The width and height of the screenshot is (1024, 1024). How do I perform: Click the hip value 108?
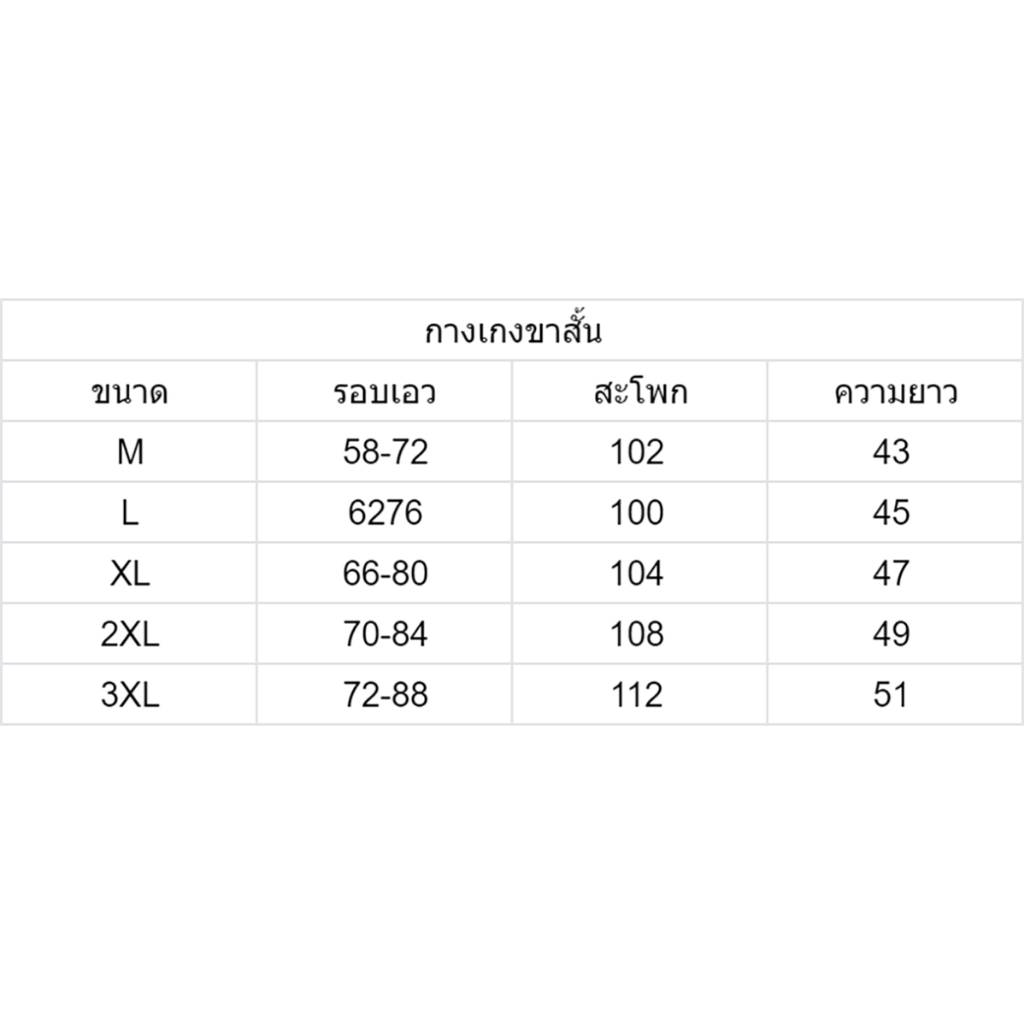(x=637, y=634)
